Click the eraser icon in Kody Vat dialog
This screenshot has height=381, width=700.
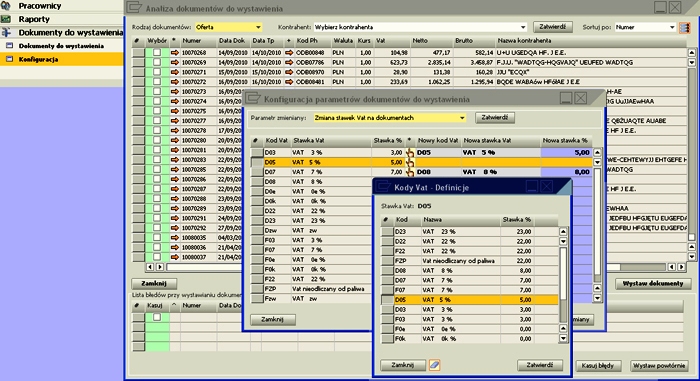434,365
